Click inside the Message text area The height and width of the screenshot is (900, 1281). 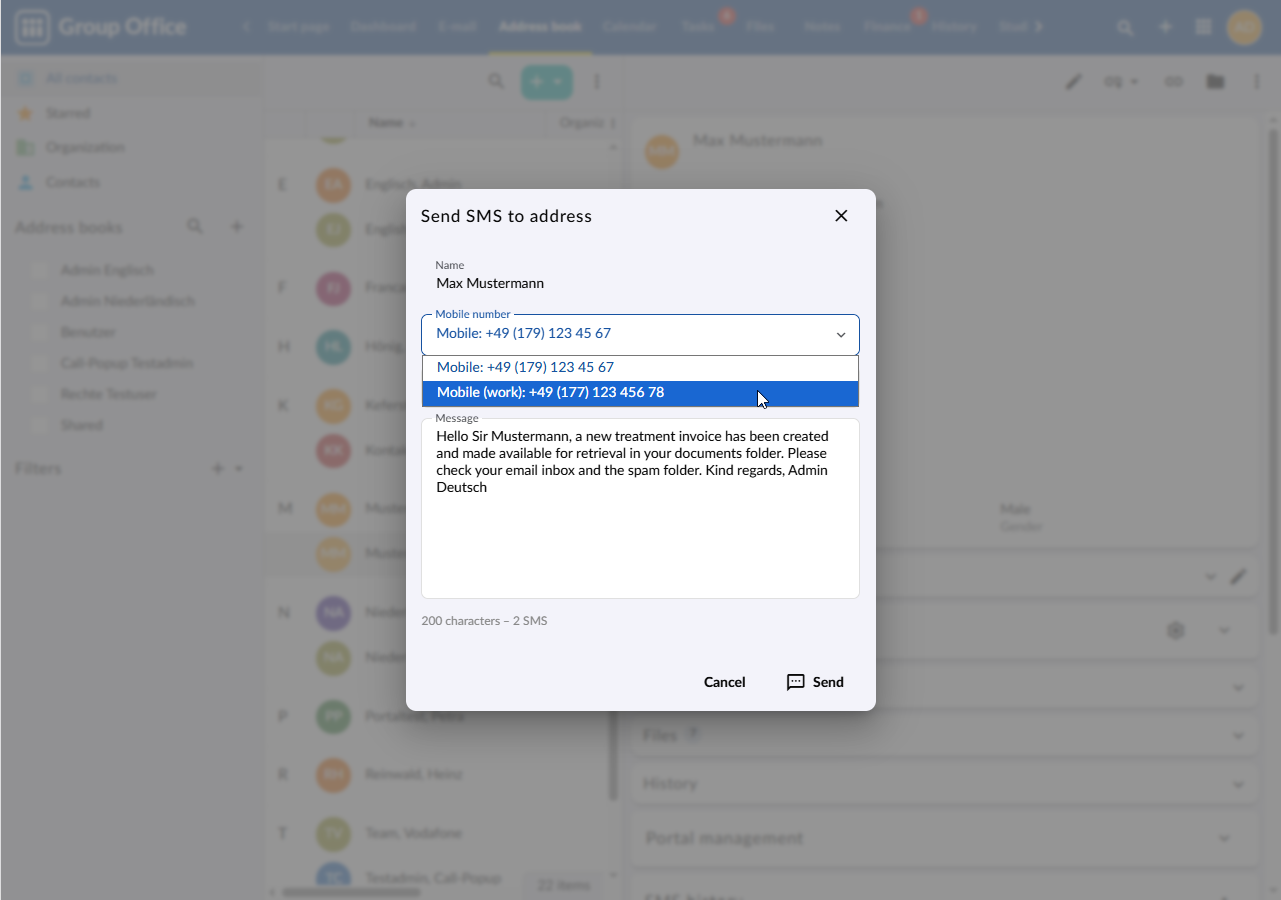pyautogui.click(x=640, y=508)
